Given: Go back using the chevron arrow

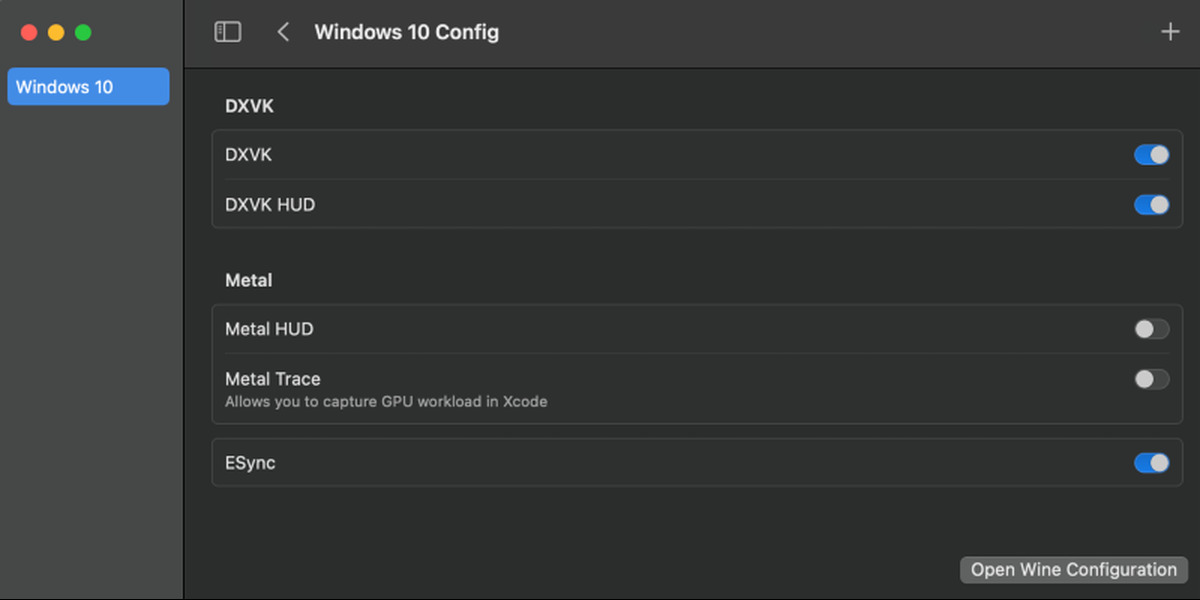Looking at the screenshot, I should [x=283, y=32].
